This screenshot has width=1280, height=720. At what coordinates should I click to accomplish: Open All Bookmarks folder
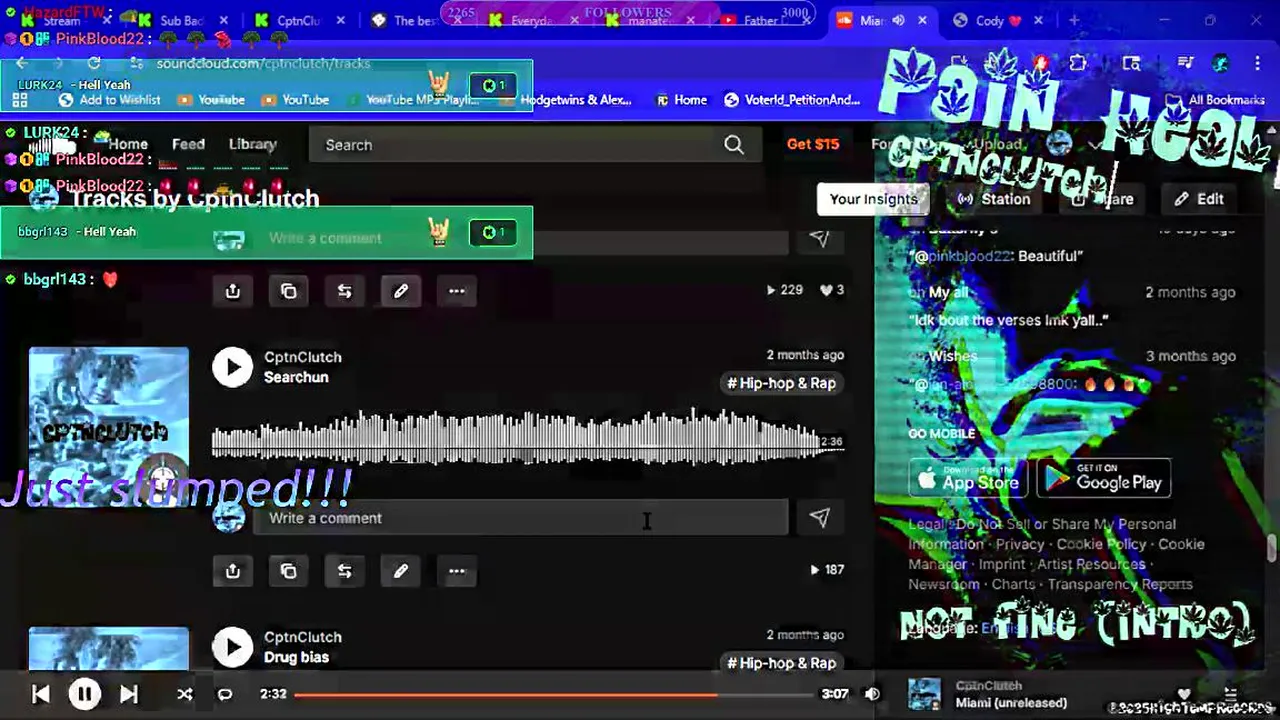click(1217, 100)
